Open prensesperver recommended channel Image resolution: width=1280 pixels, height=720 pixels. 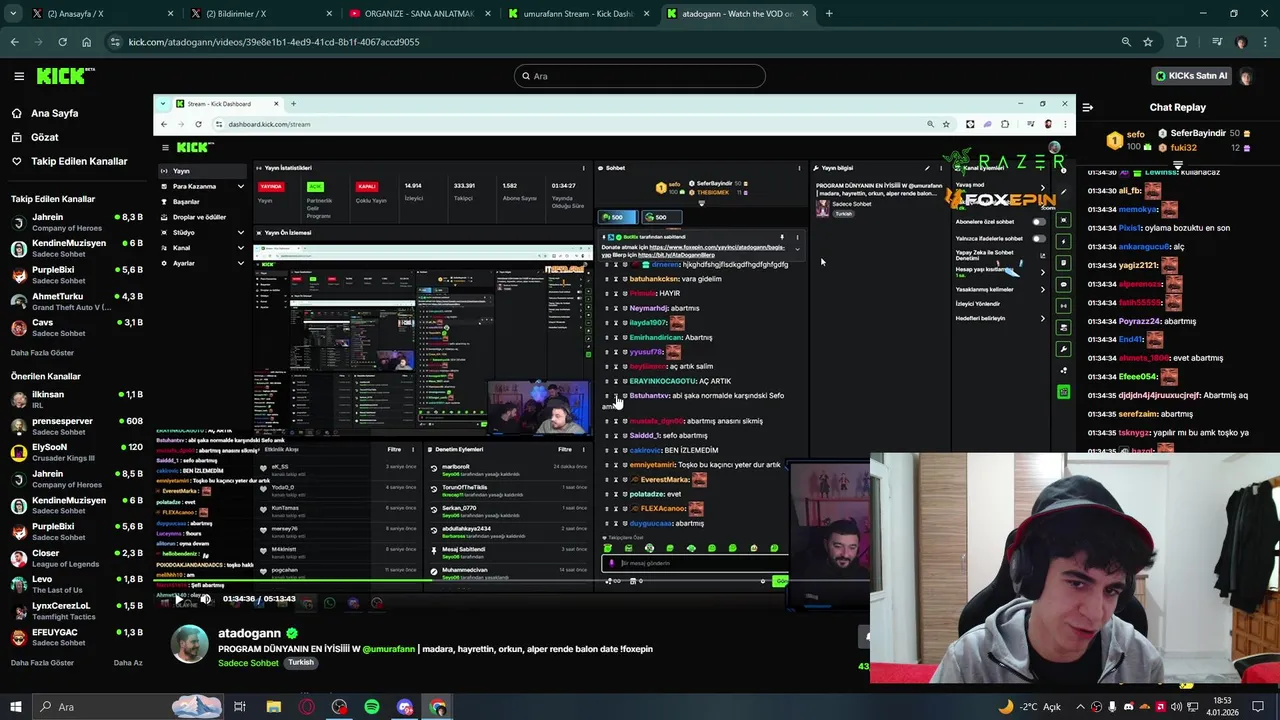76,426
